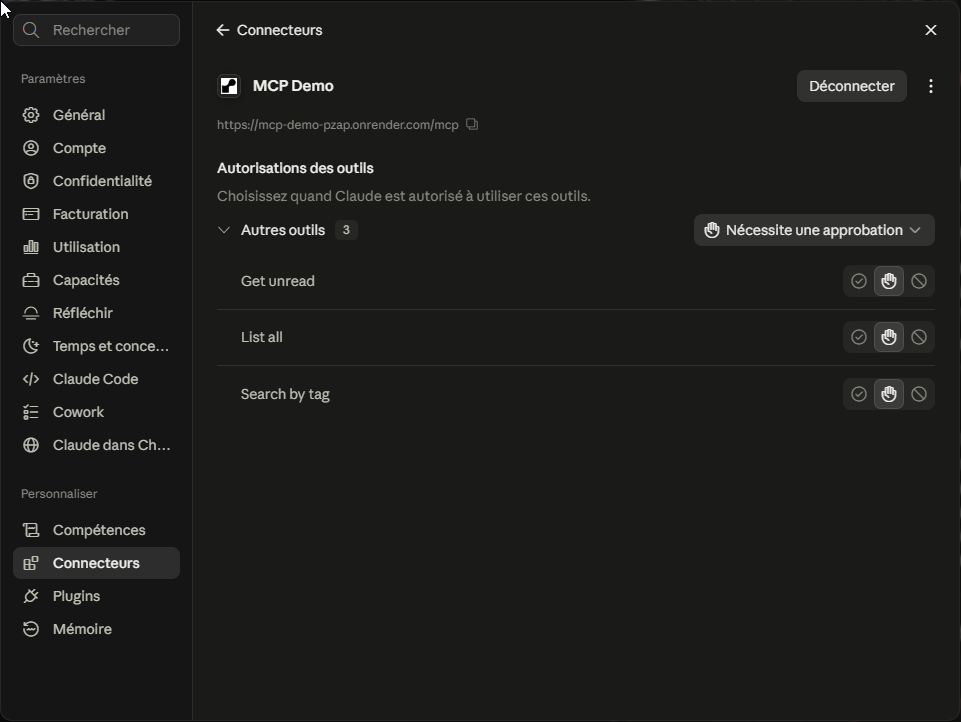
Task: Open the Compétences section
Action: tap(96, 530)
